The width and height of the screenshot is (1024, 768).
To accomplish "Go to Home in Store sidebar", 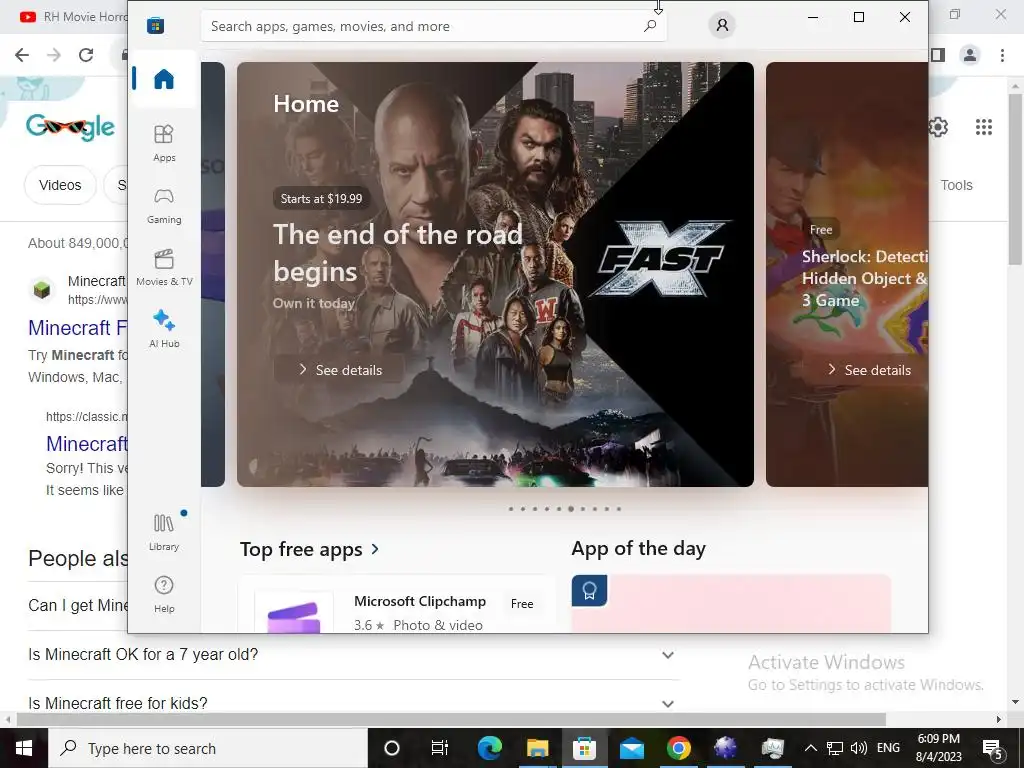I will [x=164, y=79].
